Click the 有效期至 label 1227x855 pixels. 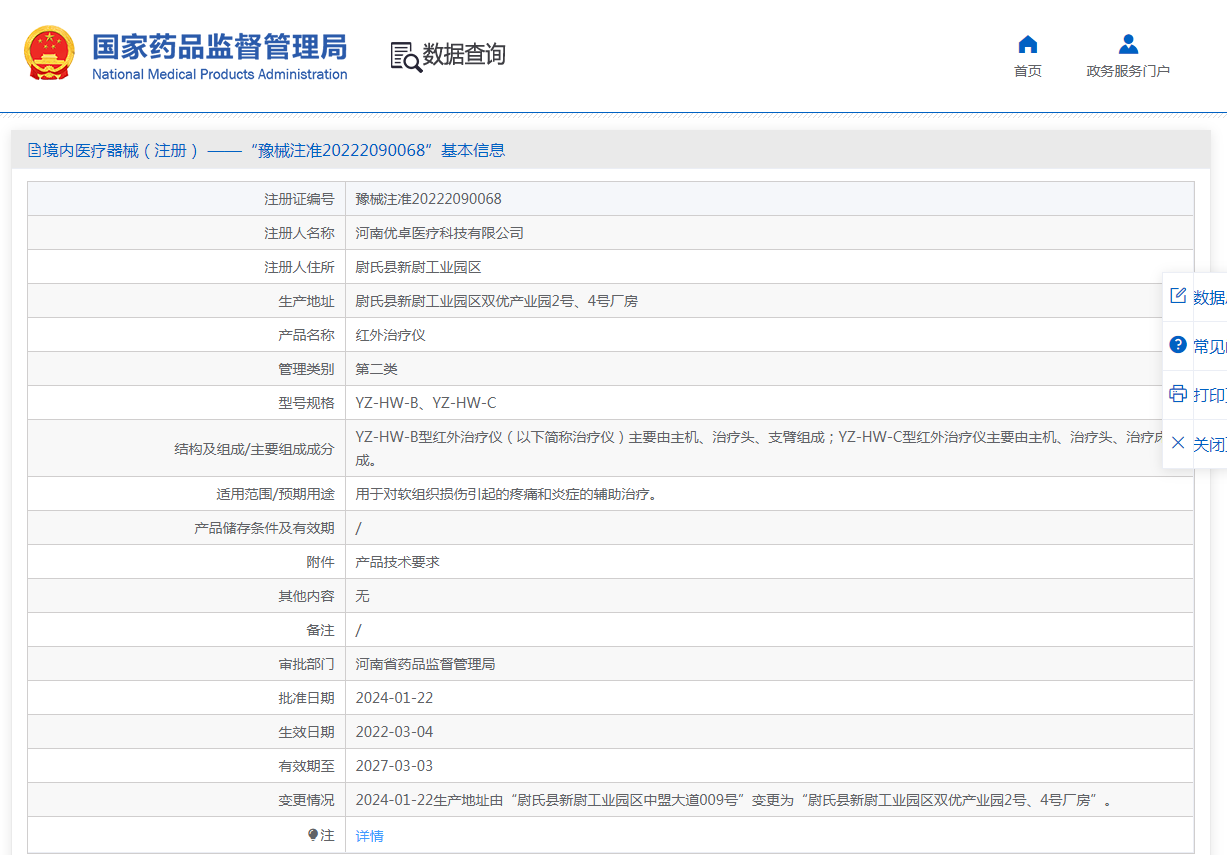pyautogui.click(x=306, y=766)
